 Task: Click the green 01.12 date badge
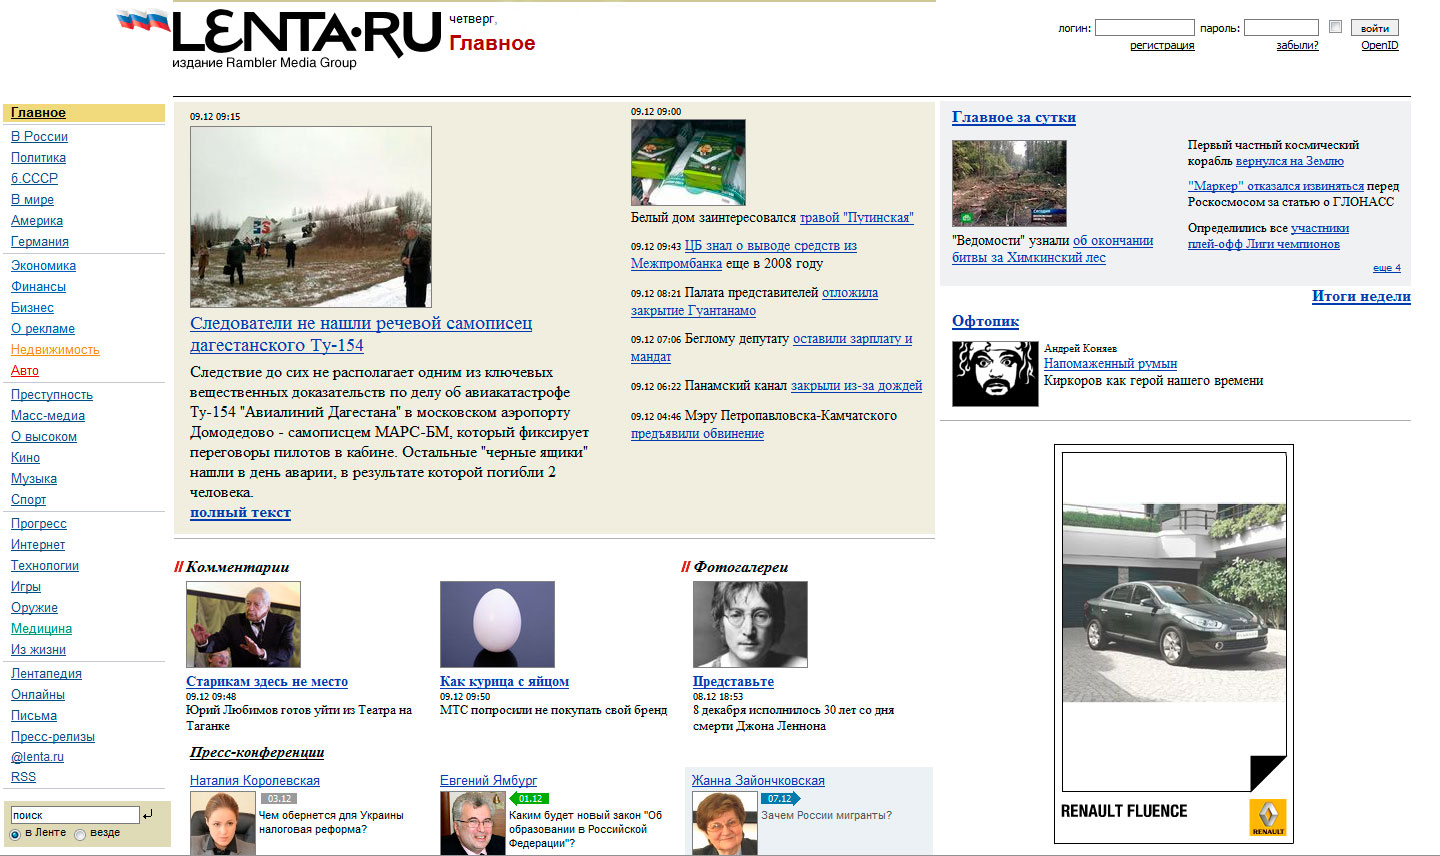pos(529,798)
